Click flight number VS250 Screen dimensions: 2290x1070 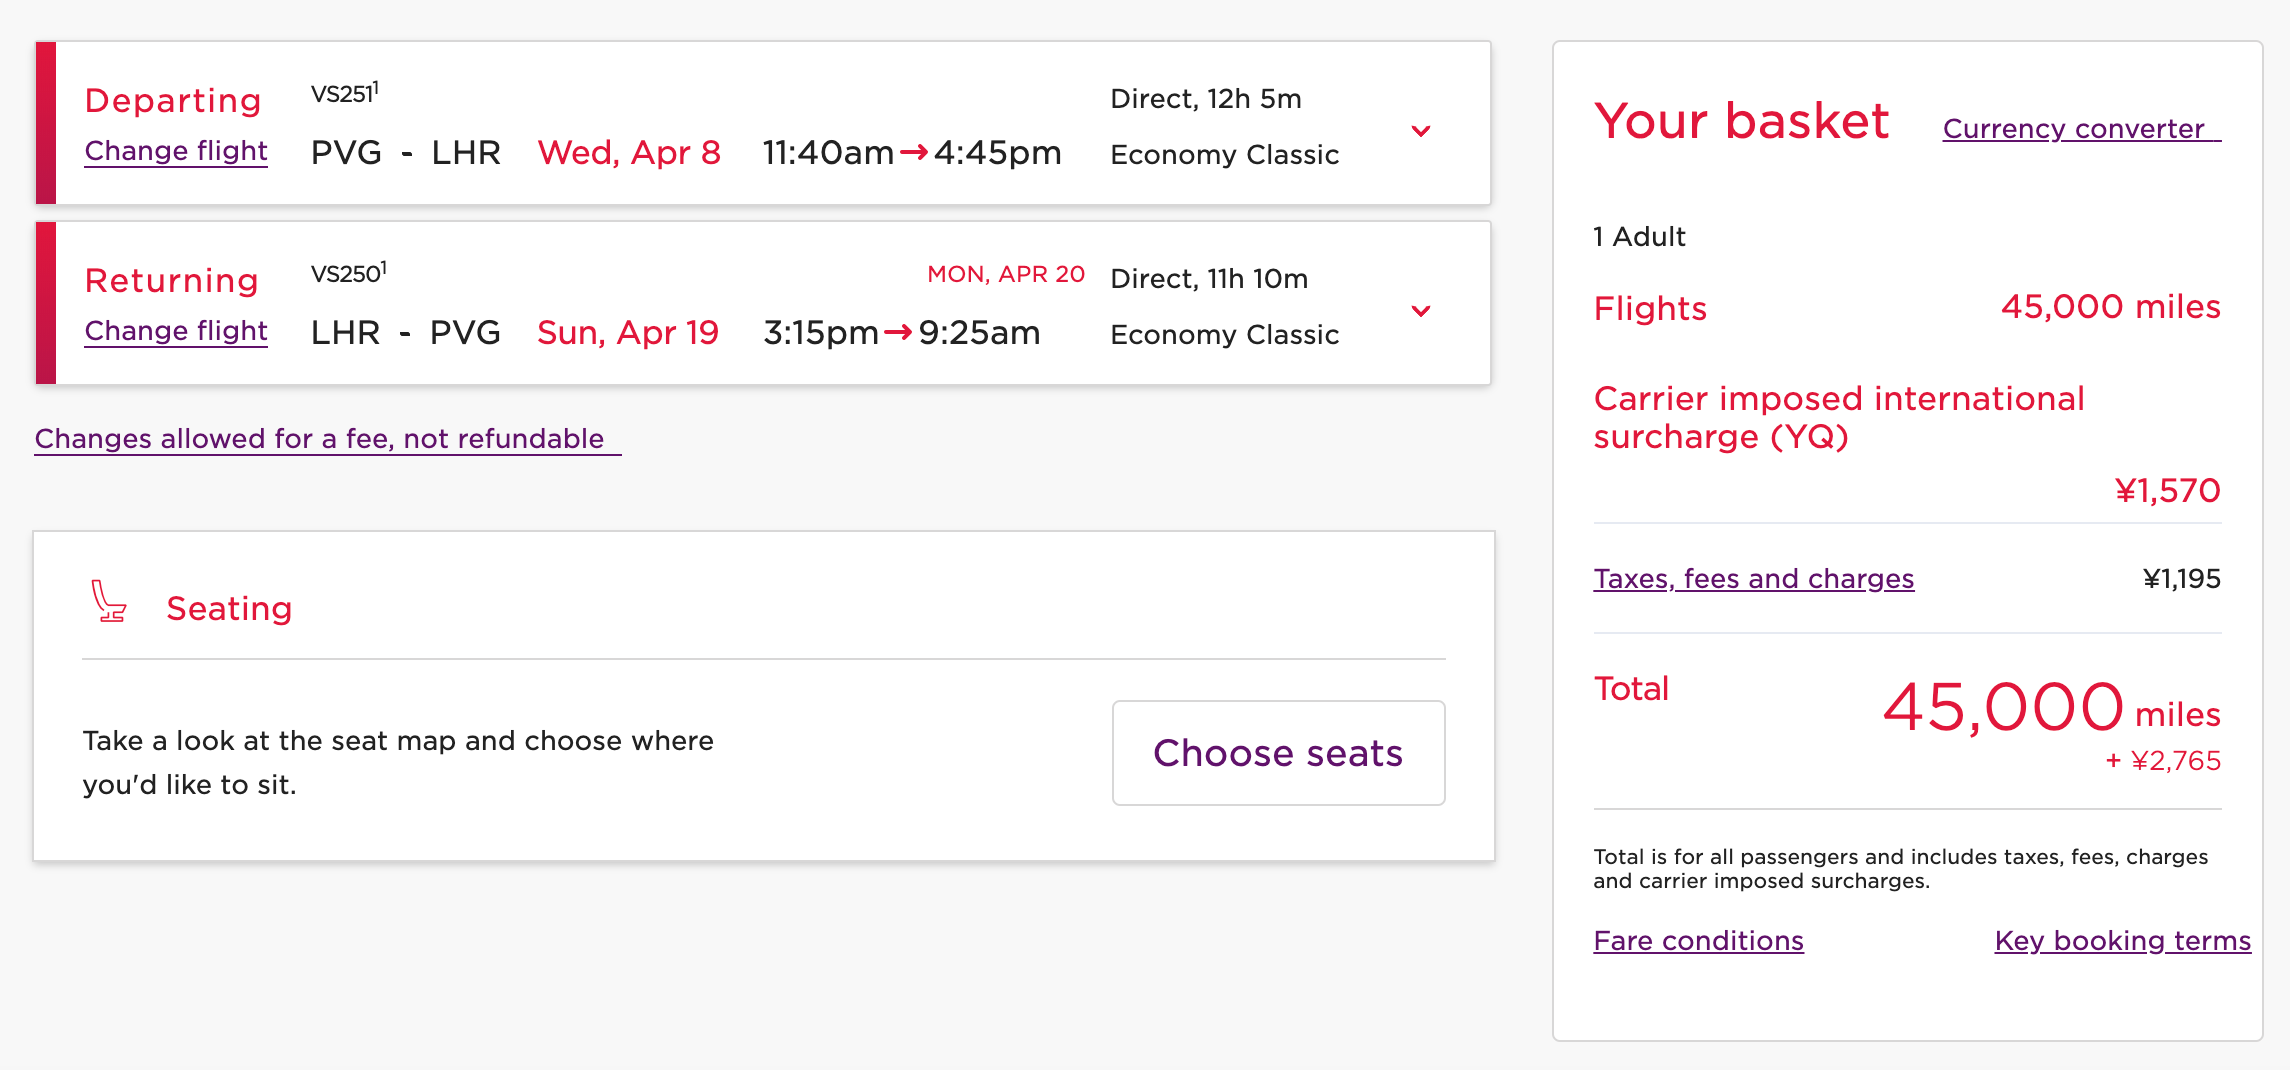(347, 274)
